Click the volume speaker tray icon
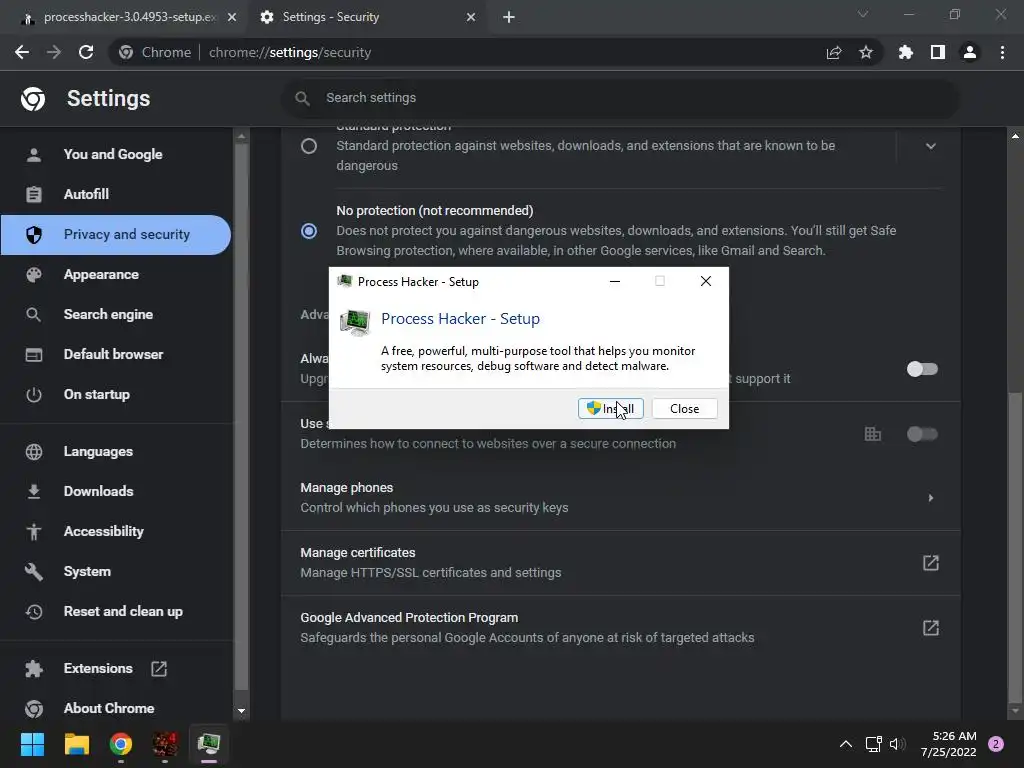 (897, 744)
